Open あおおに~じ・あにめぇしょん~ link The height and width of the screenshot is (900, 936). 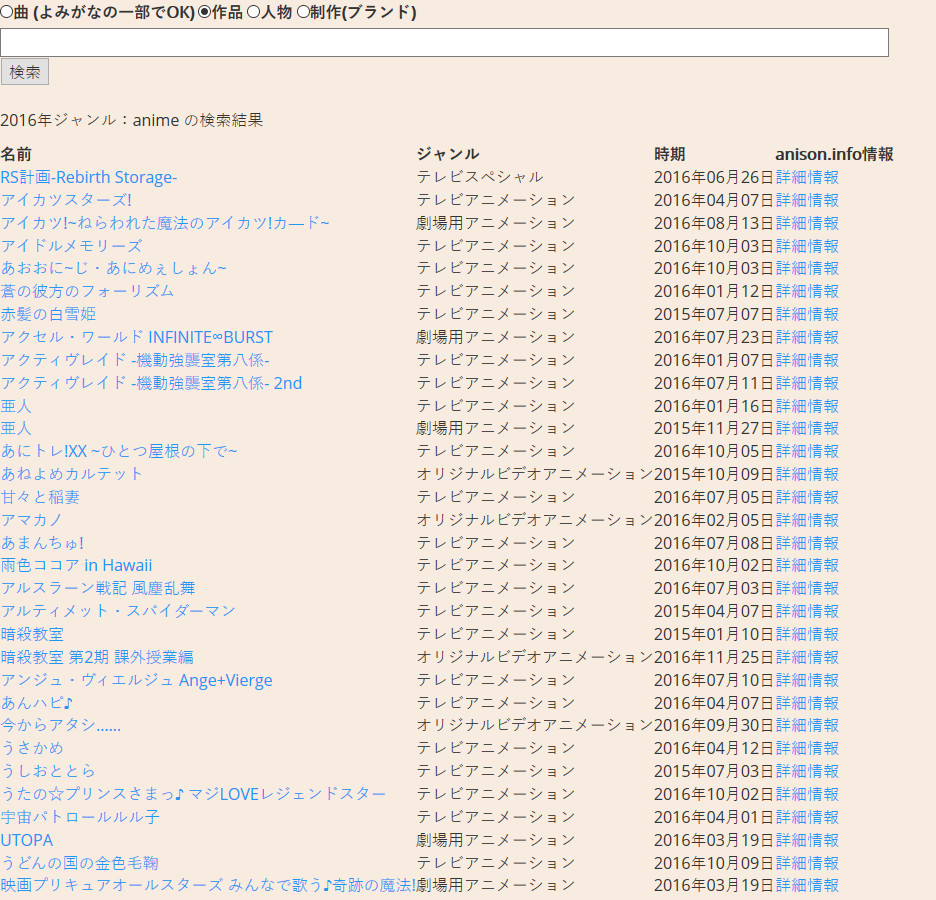pyautogui.click(x=113, y=268)
